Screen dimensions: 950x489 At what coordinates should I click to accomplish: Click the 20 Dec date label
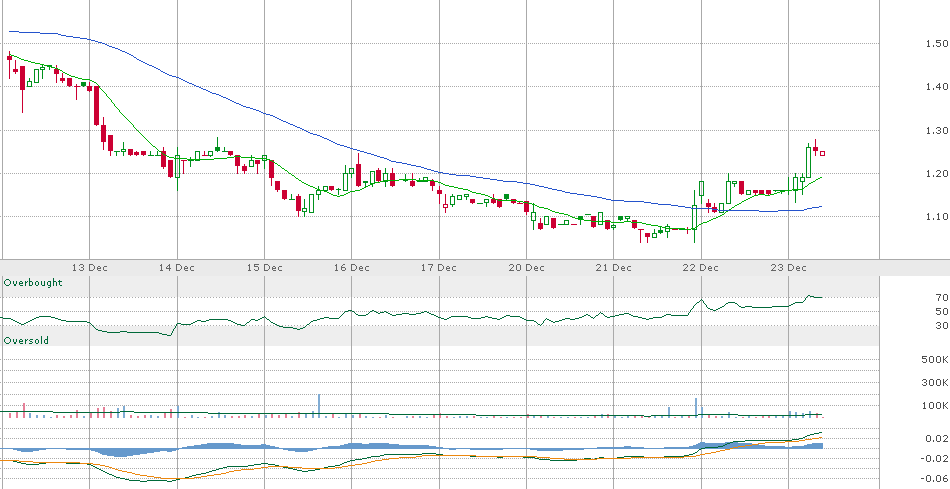(526, 267)
